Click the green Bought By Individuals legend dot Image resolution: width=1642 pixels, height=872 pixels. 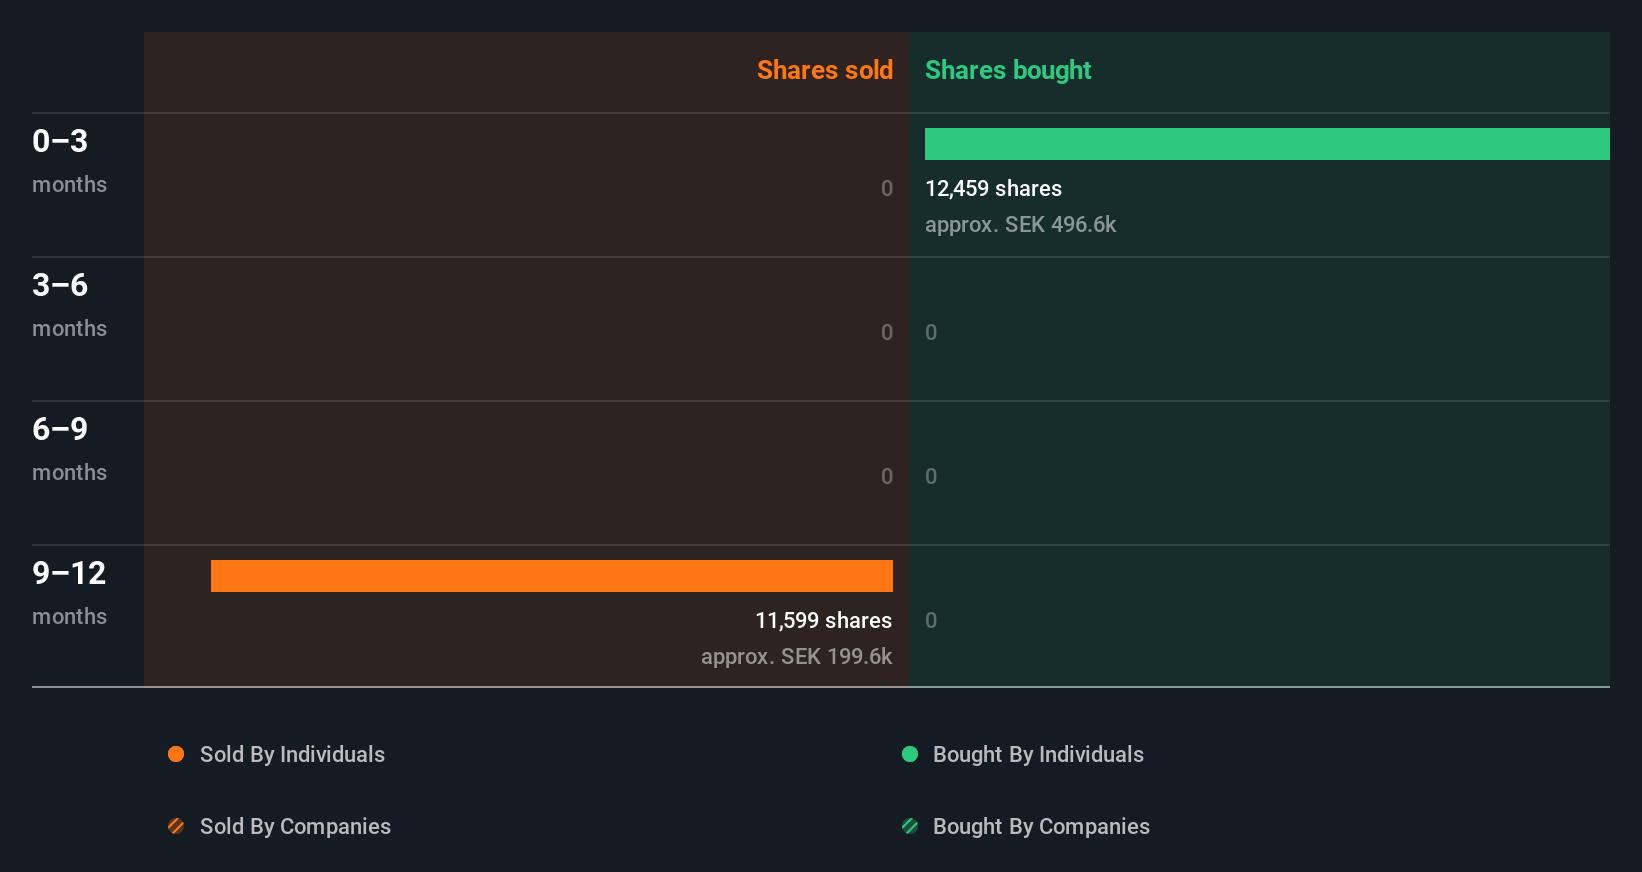pos(910,754)
